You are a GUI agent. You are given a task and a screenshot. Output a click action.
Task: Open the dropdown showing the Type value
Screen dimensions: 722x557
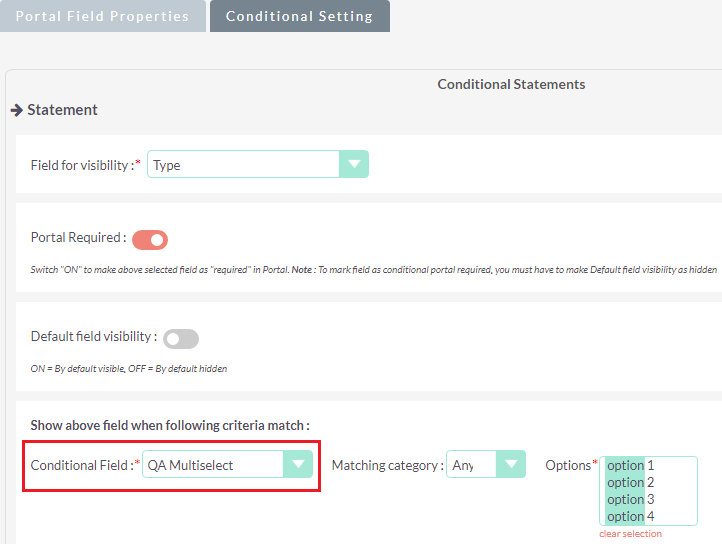[x=245, y=165]
